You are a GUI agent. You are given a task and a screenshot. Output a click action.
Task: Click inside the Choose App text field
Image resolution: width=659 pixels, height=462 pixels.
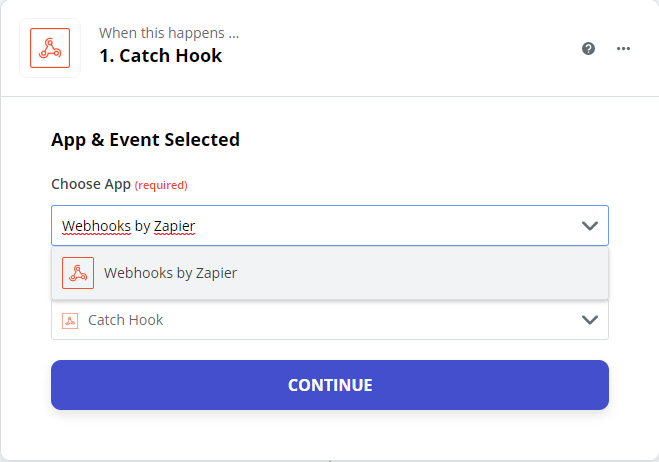coord(330,226)
